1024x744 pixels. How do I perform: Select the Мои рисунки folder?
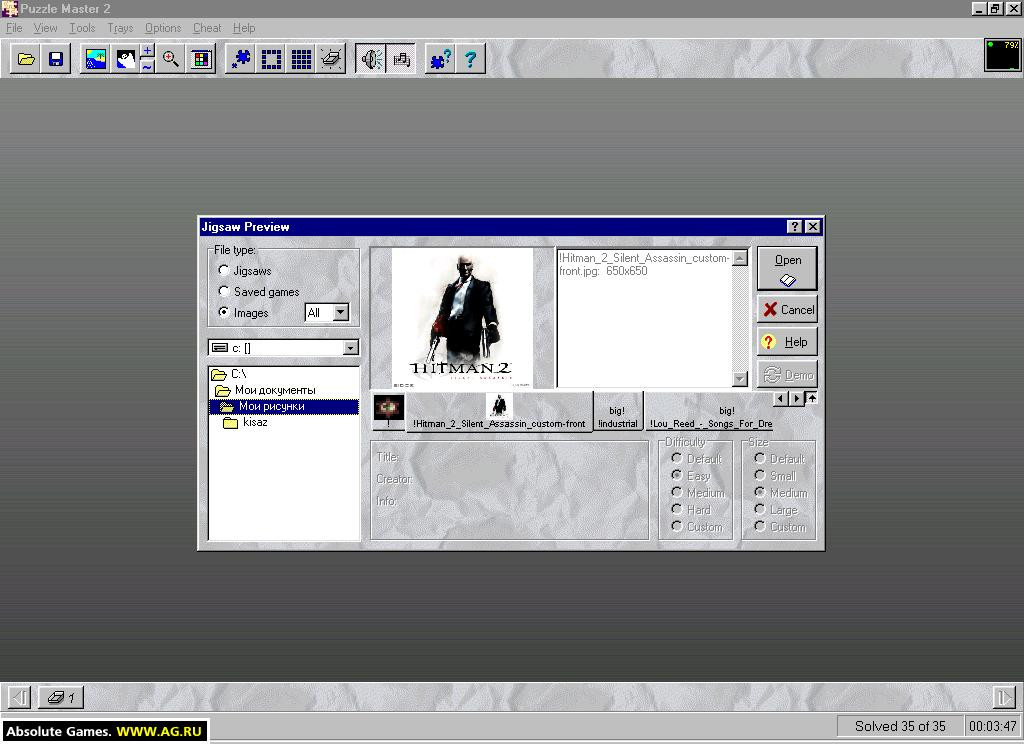coord(283,406)
